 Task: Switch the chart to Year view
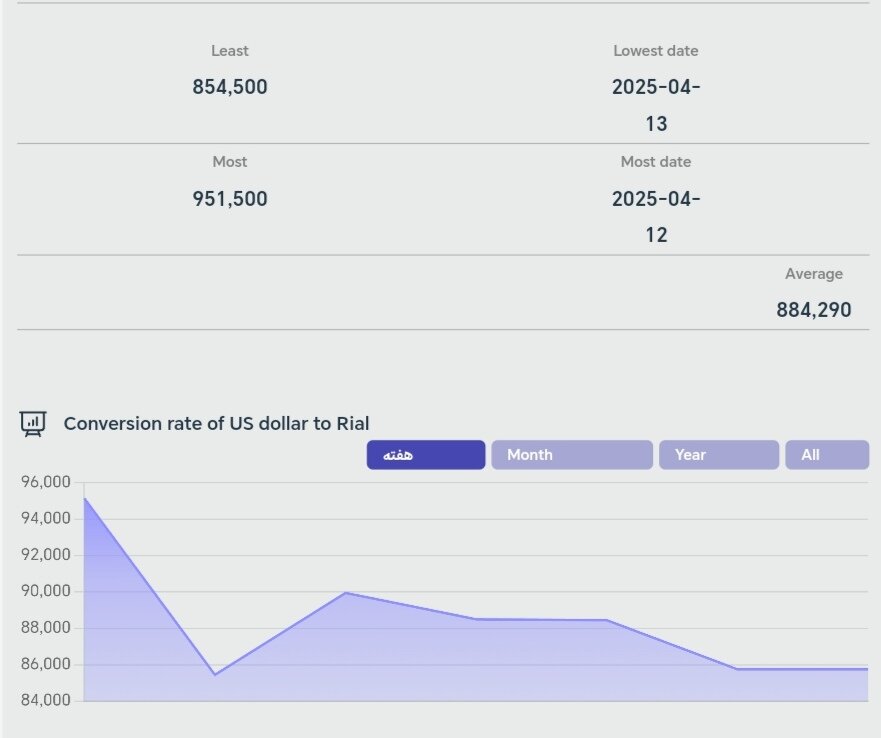718,455
